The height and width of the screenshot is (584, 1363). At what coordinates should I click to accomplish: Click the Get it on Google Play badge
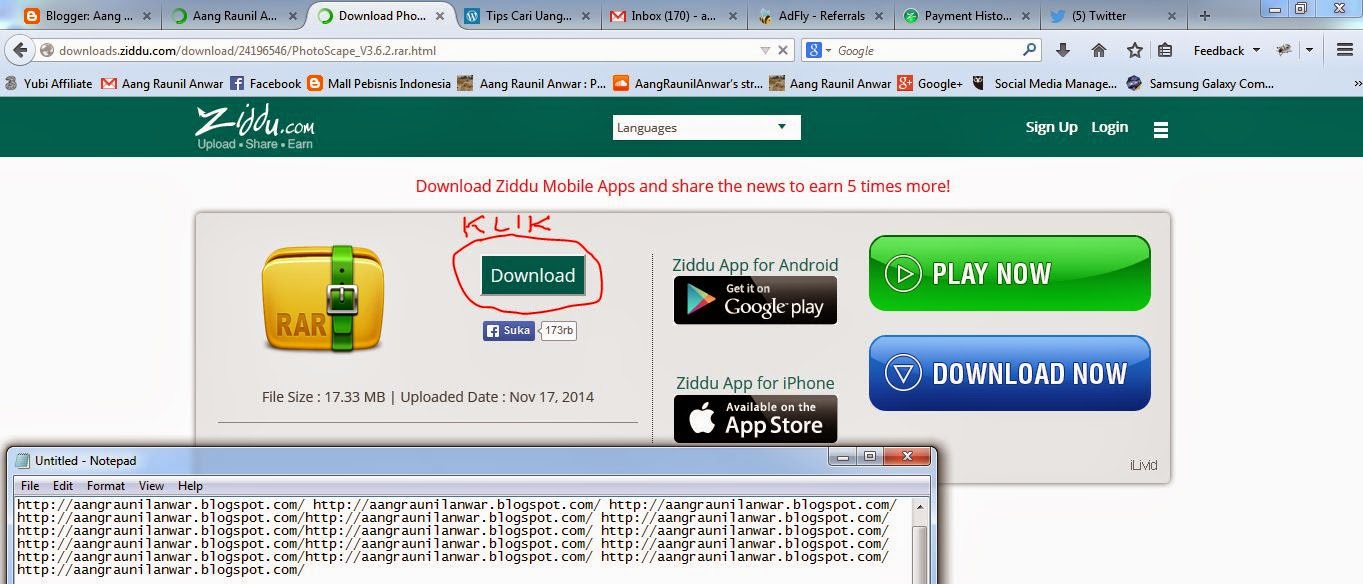tap(755, 300)
